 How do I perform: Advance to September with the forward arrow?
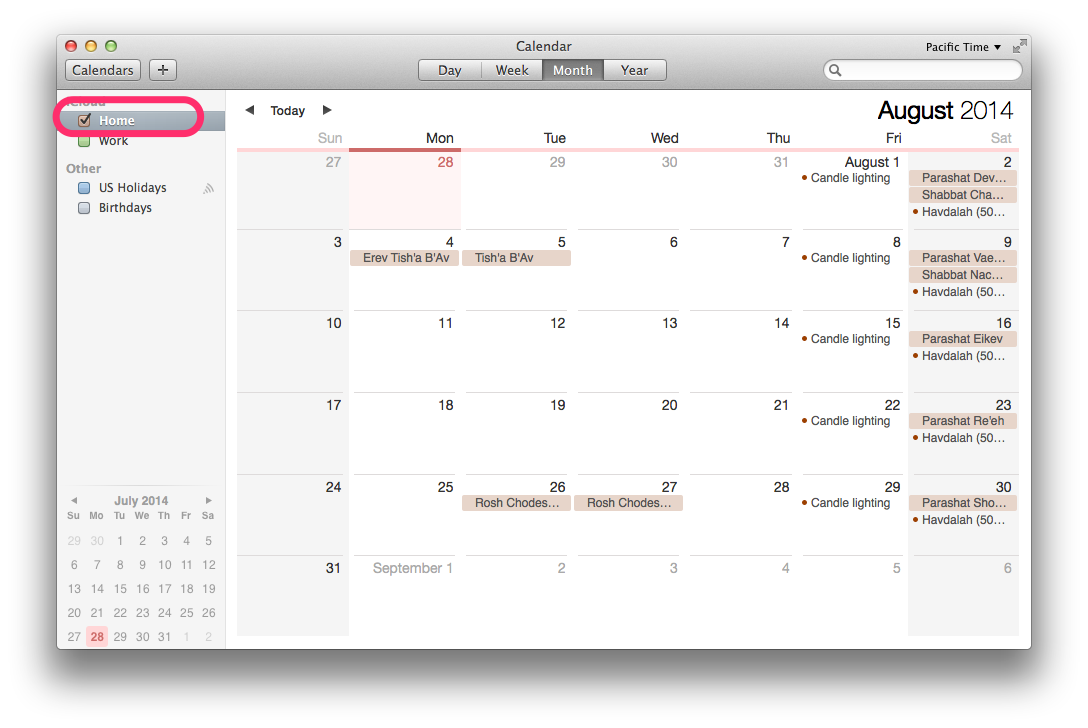[x=327, y=110]
